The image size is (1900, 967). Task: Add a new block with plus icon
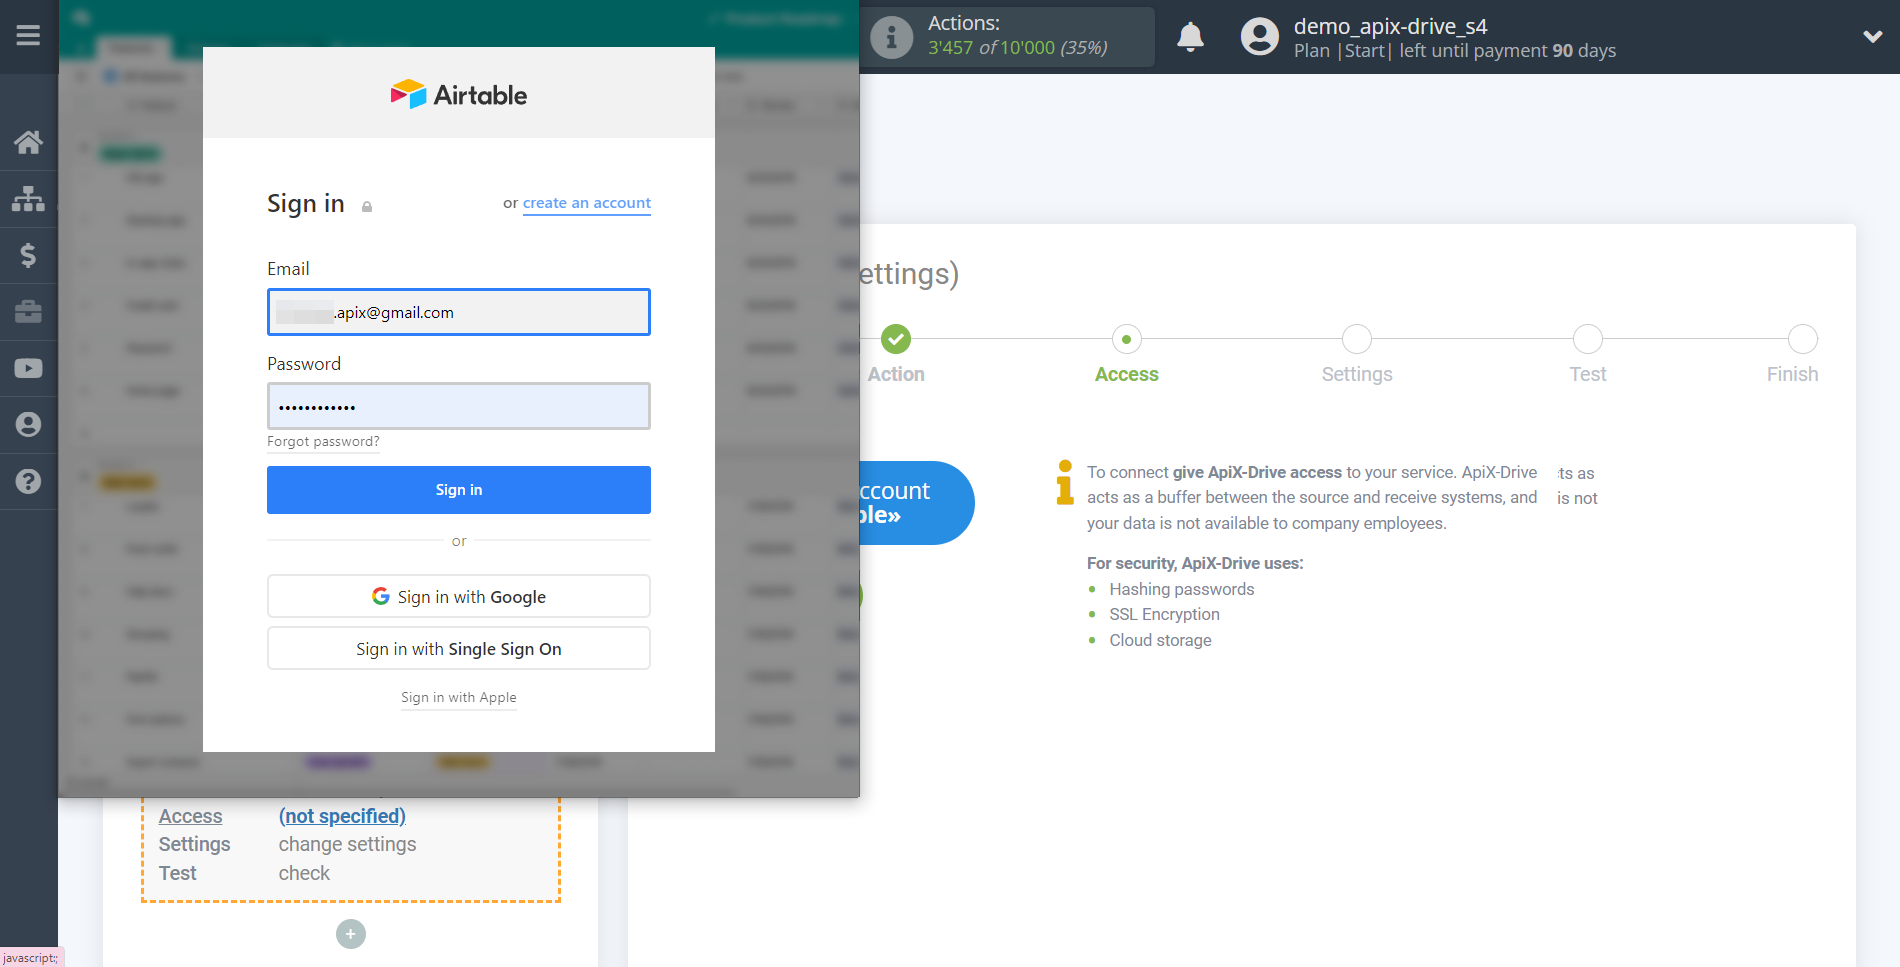click(x=351, y=934)
